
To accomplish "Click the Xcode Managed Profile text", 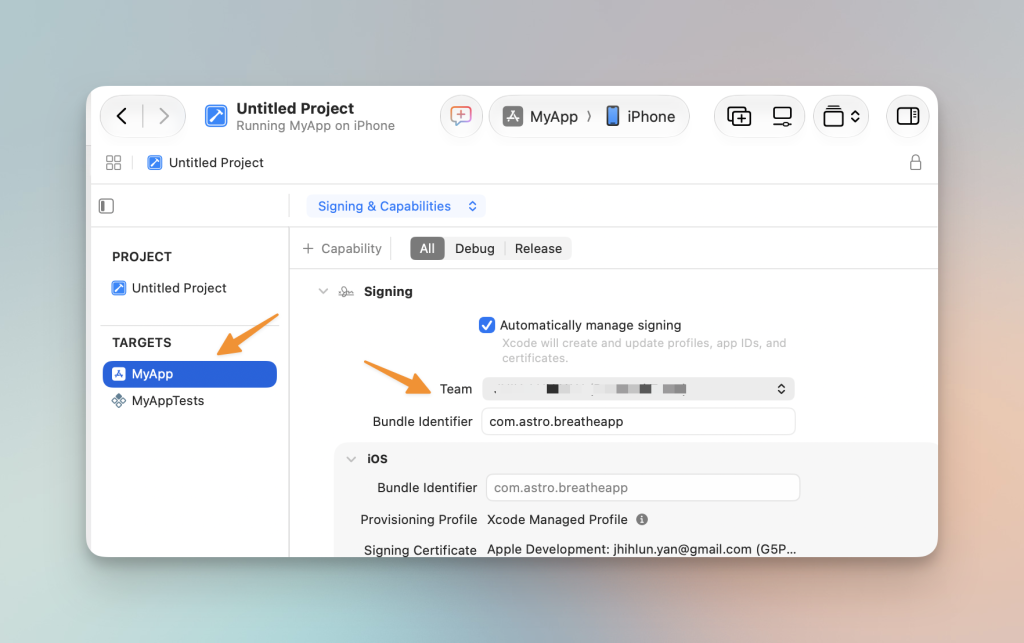I will pos(557,520).
